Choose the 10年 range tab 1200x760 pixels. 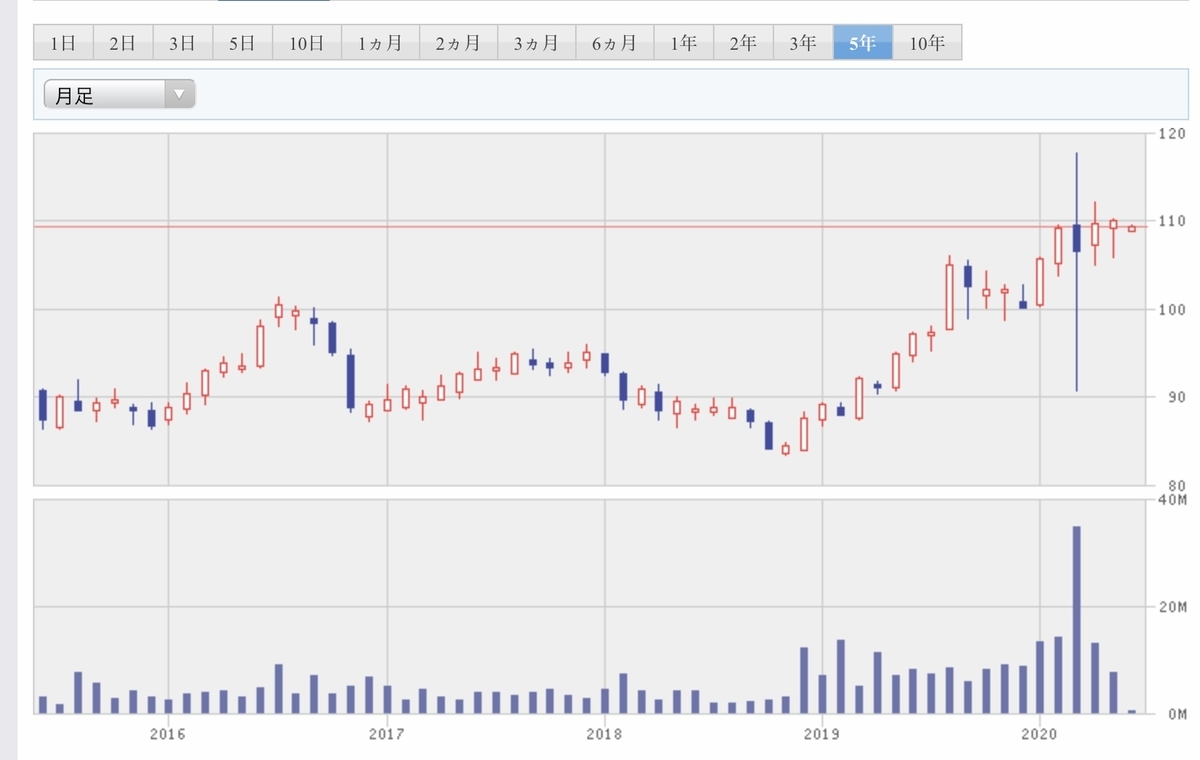[927, 44]
